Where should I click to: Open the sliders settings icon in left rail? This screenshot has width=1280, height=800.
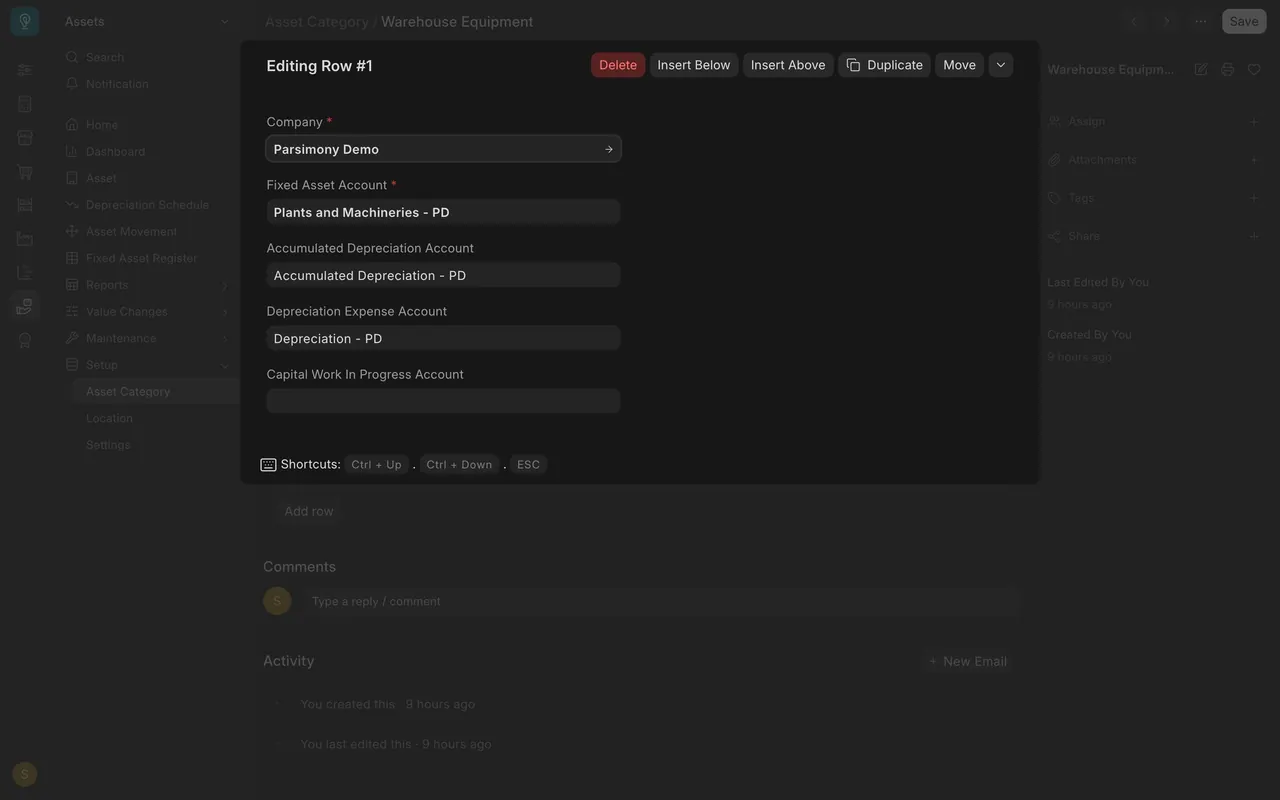coord(25,70)
